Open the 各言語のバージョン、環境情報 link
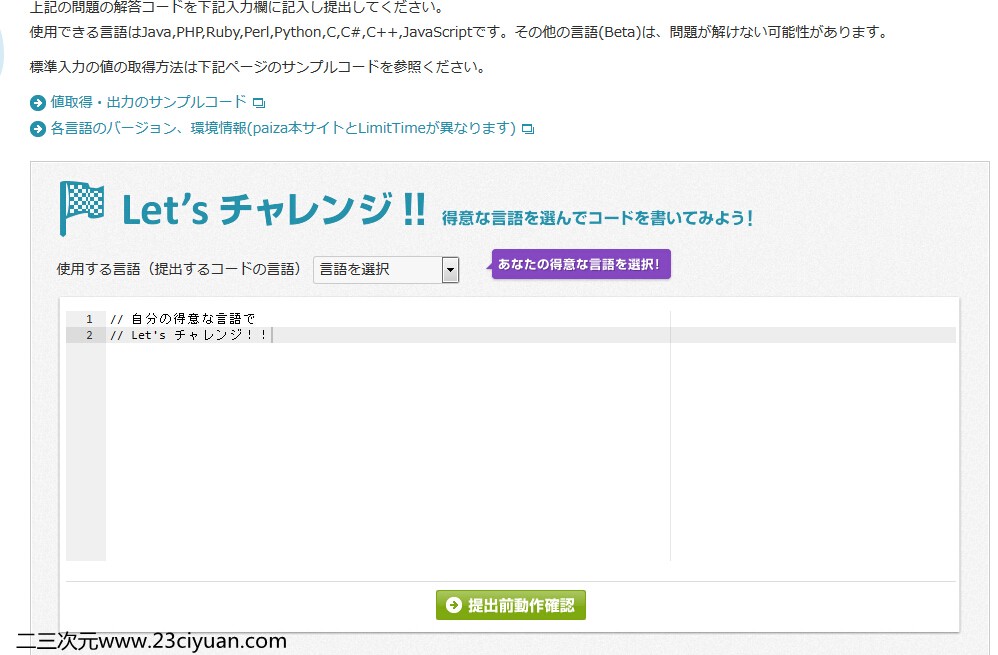Viewport: 998px width, 655px height. tap(282, 128)
